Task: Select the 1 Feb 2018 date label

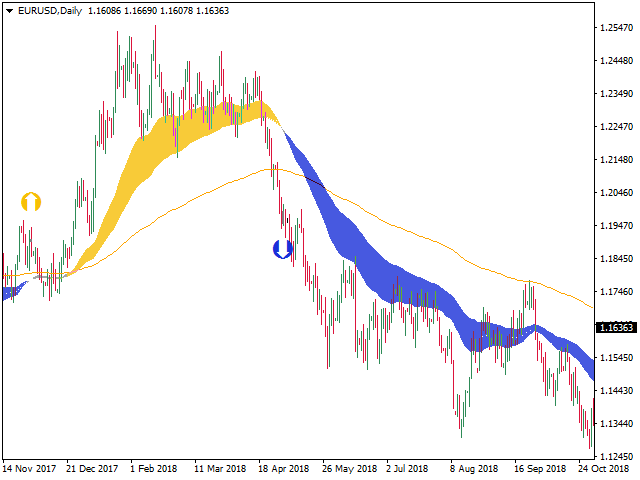Action: (x=153, y=469)
